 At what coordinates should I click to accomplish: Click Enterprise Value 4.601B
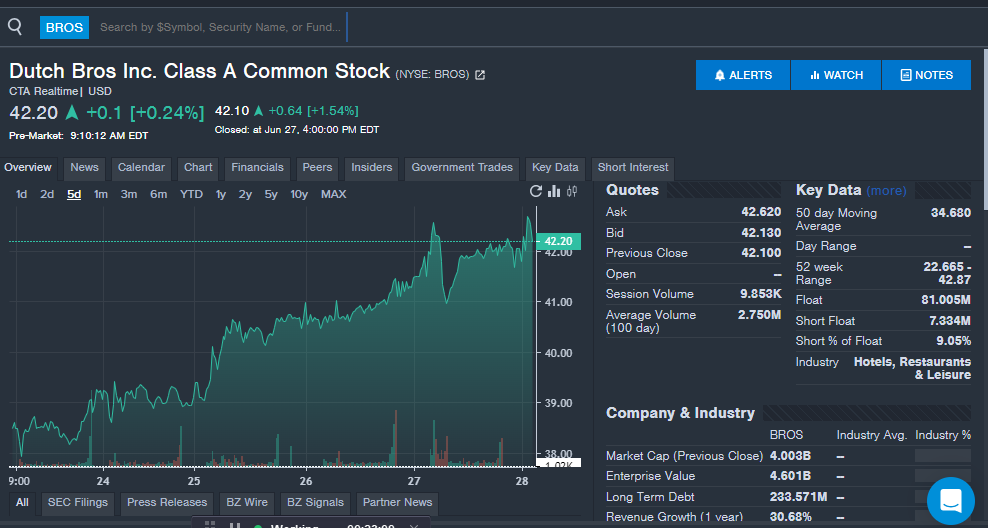(x=790, y=476)
